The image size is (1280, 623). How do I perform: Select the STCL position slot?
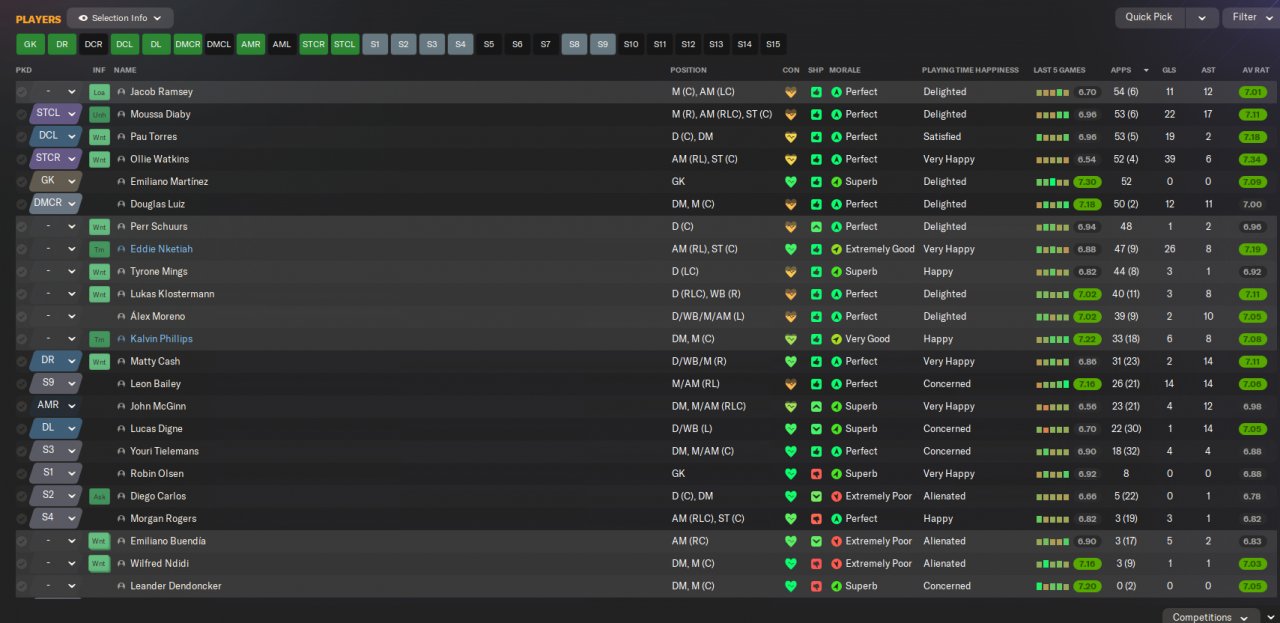(344, 44)
